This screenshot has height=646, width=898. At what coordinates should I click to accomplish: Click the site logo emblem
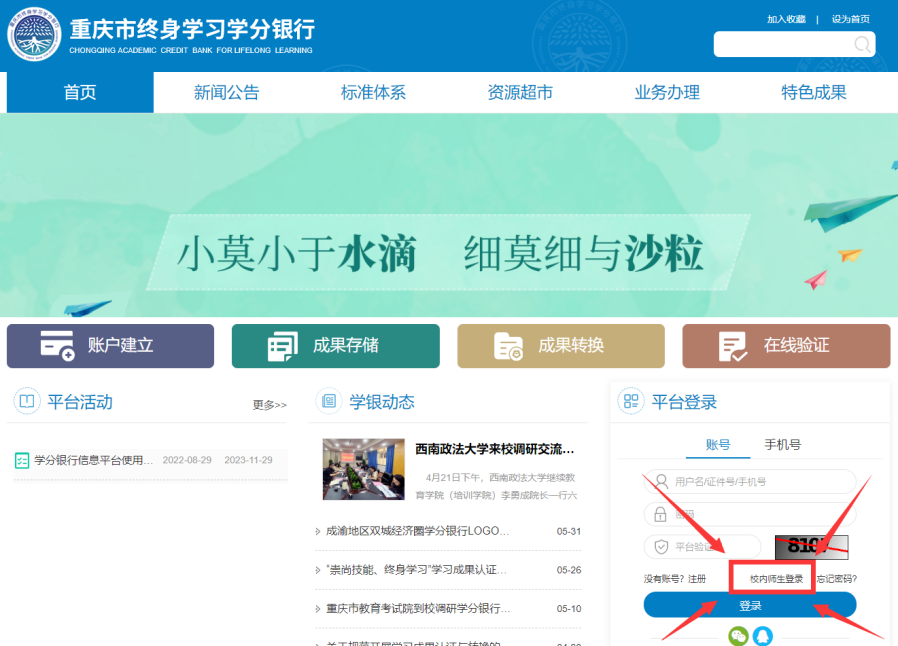pos(34,36)
